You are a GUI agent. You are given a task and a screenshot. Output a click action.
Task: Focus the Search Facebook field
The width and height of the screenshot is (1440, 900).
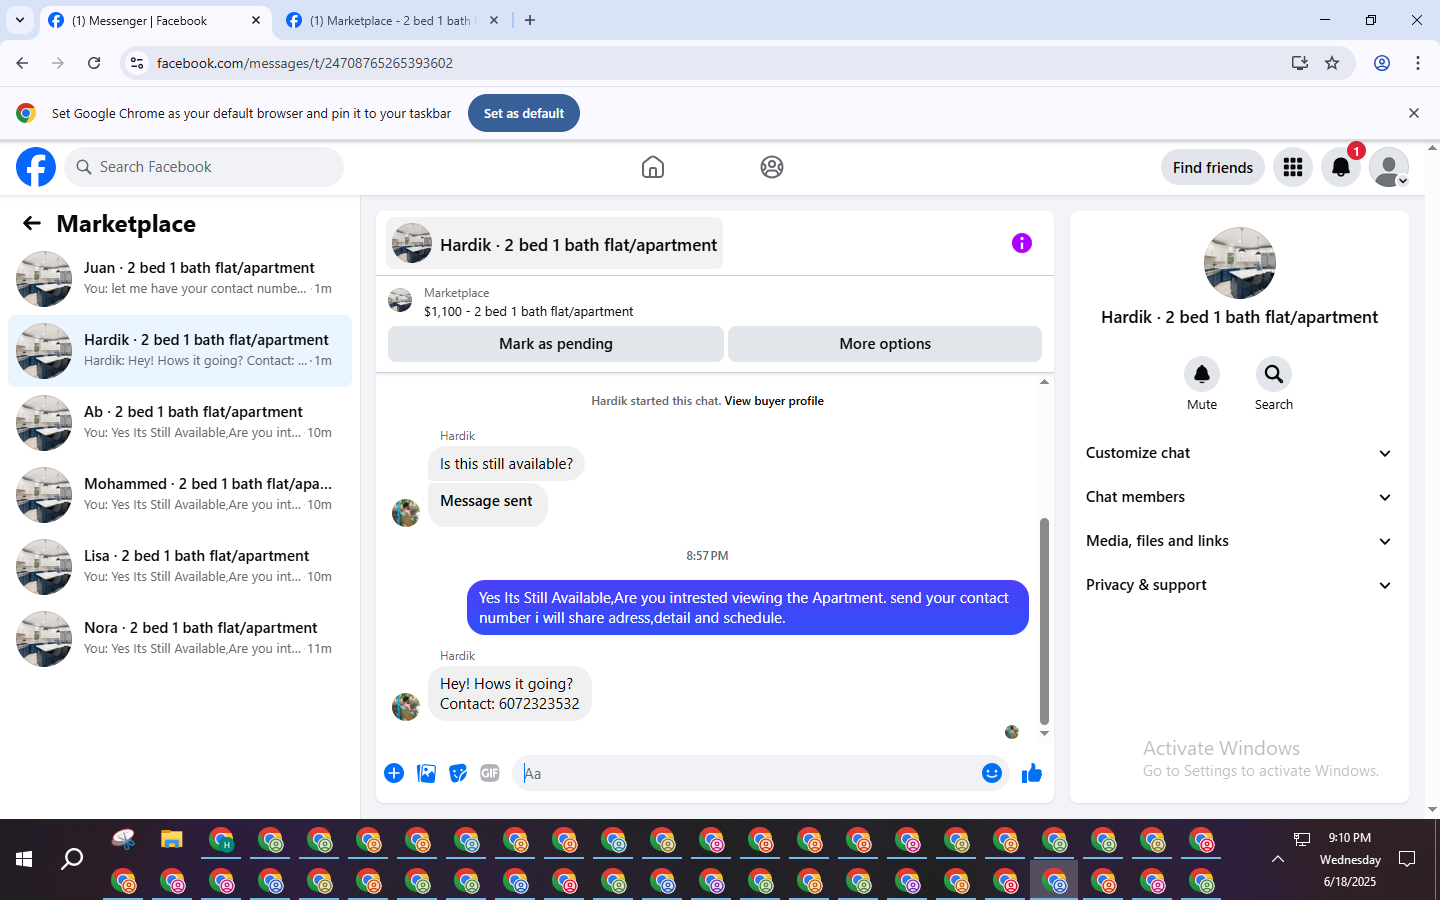pos(205,167)
